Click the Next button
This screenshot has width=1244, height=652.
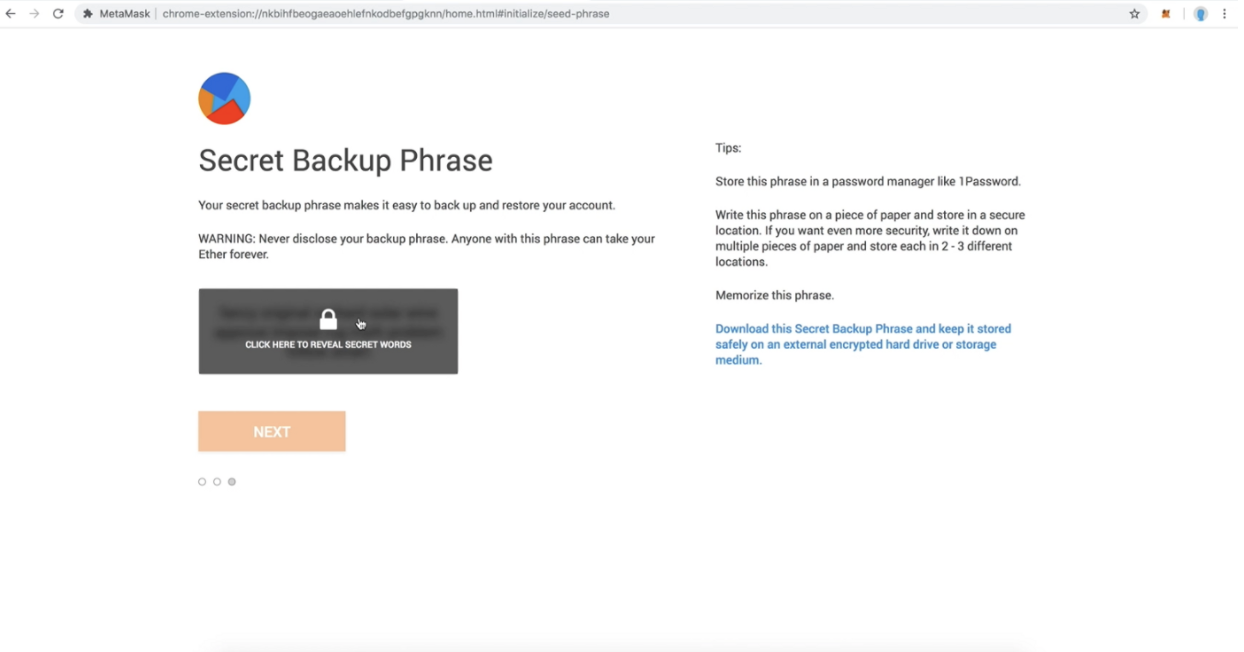pyautogui.click(x=272, y=432)
